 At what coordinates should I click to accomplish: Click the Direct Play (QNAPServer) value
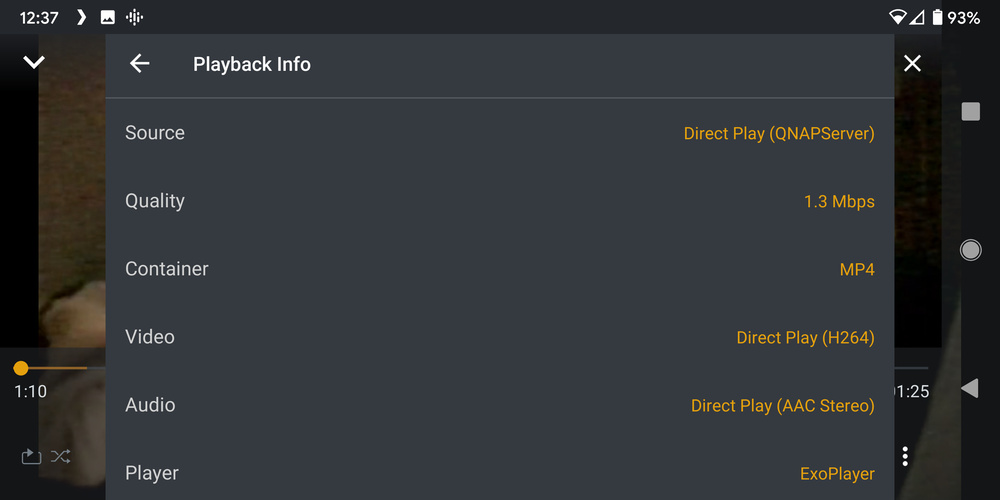coord(779,133)
